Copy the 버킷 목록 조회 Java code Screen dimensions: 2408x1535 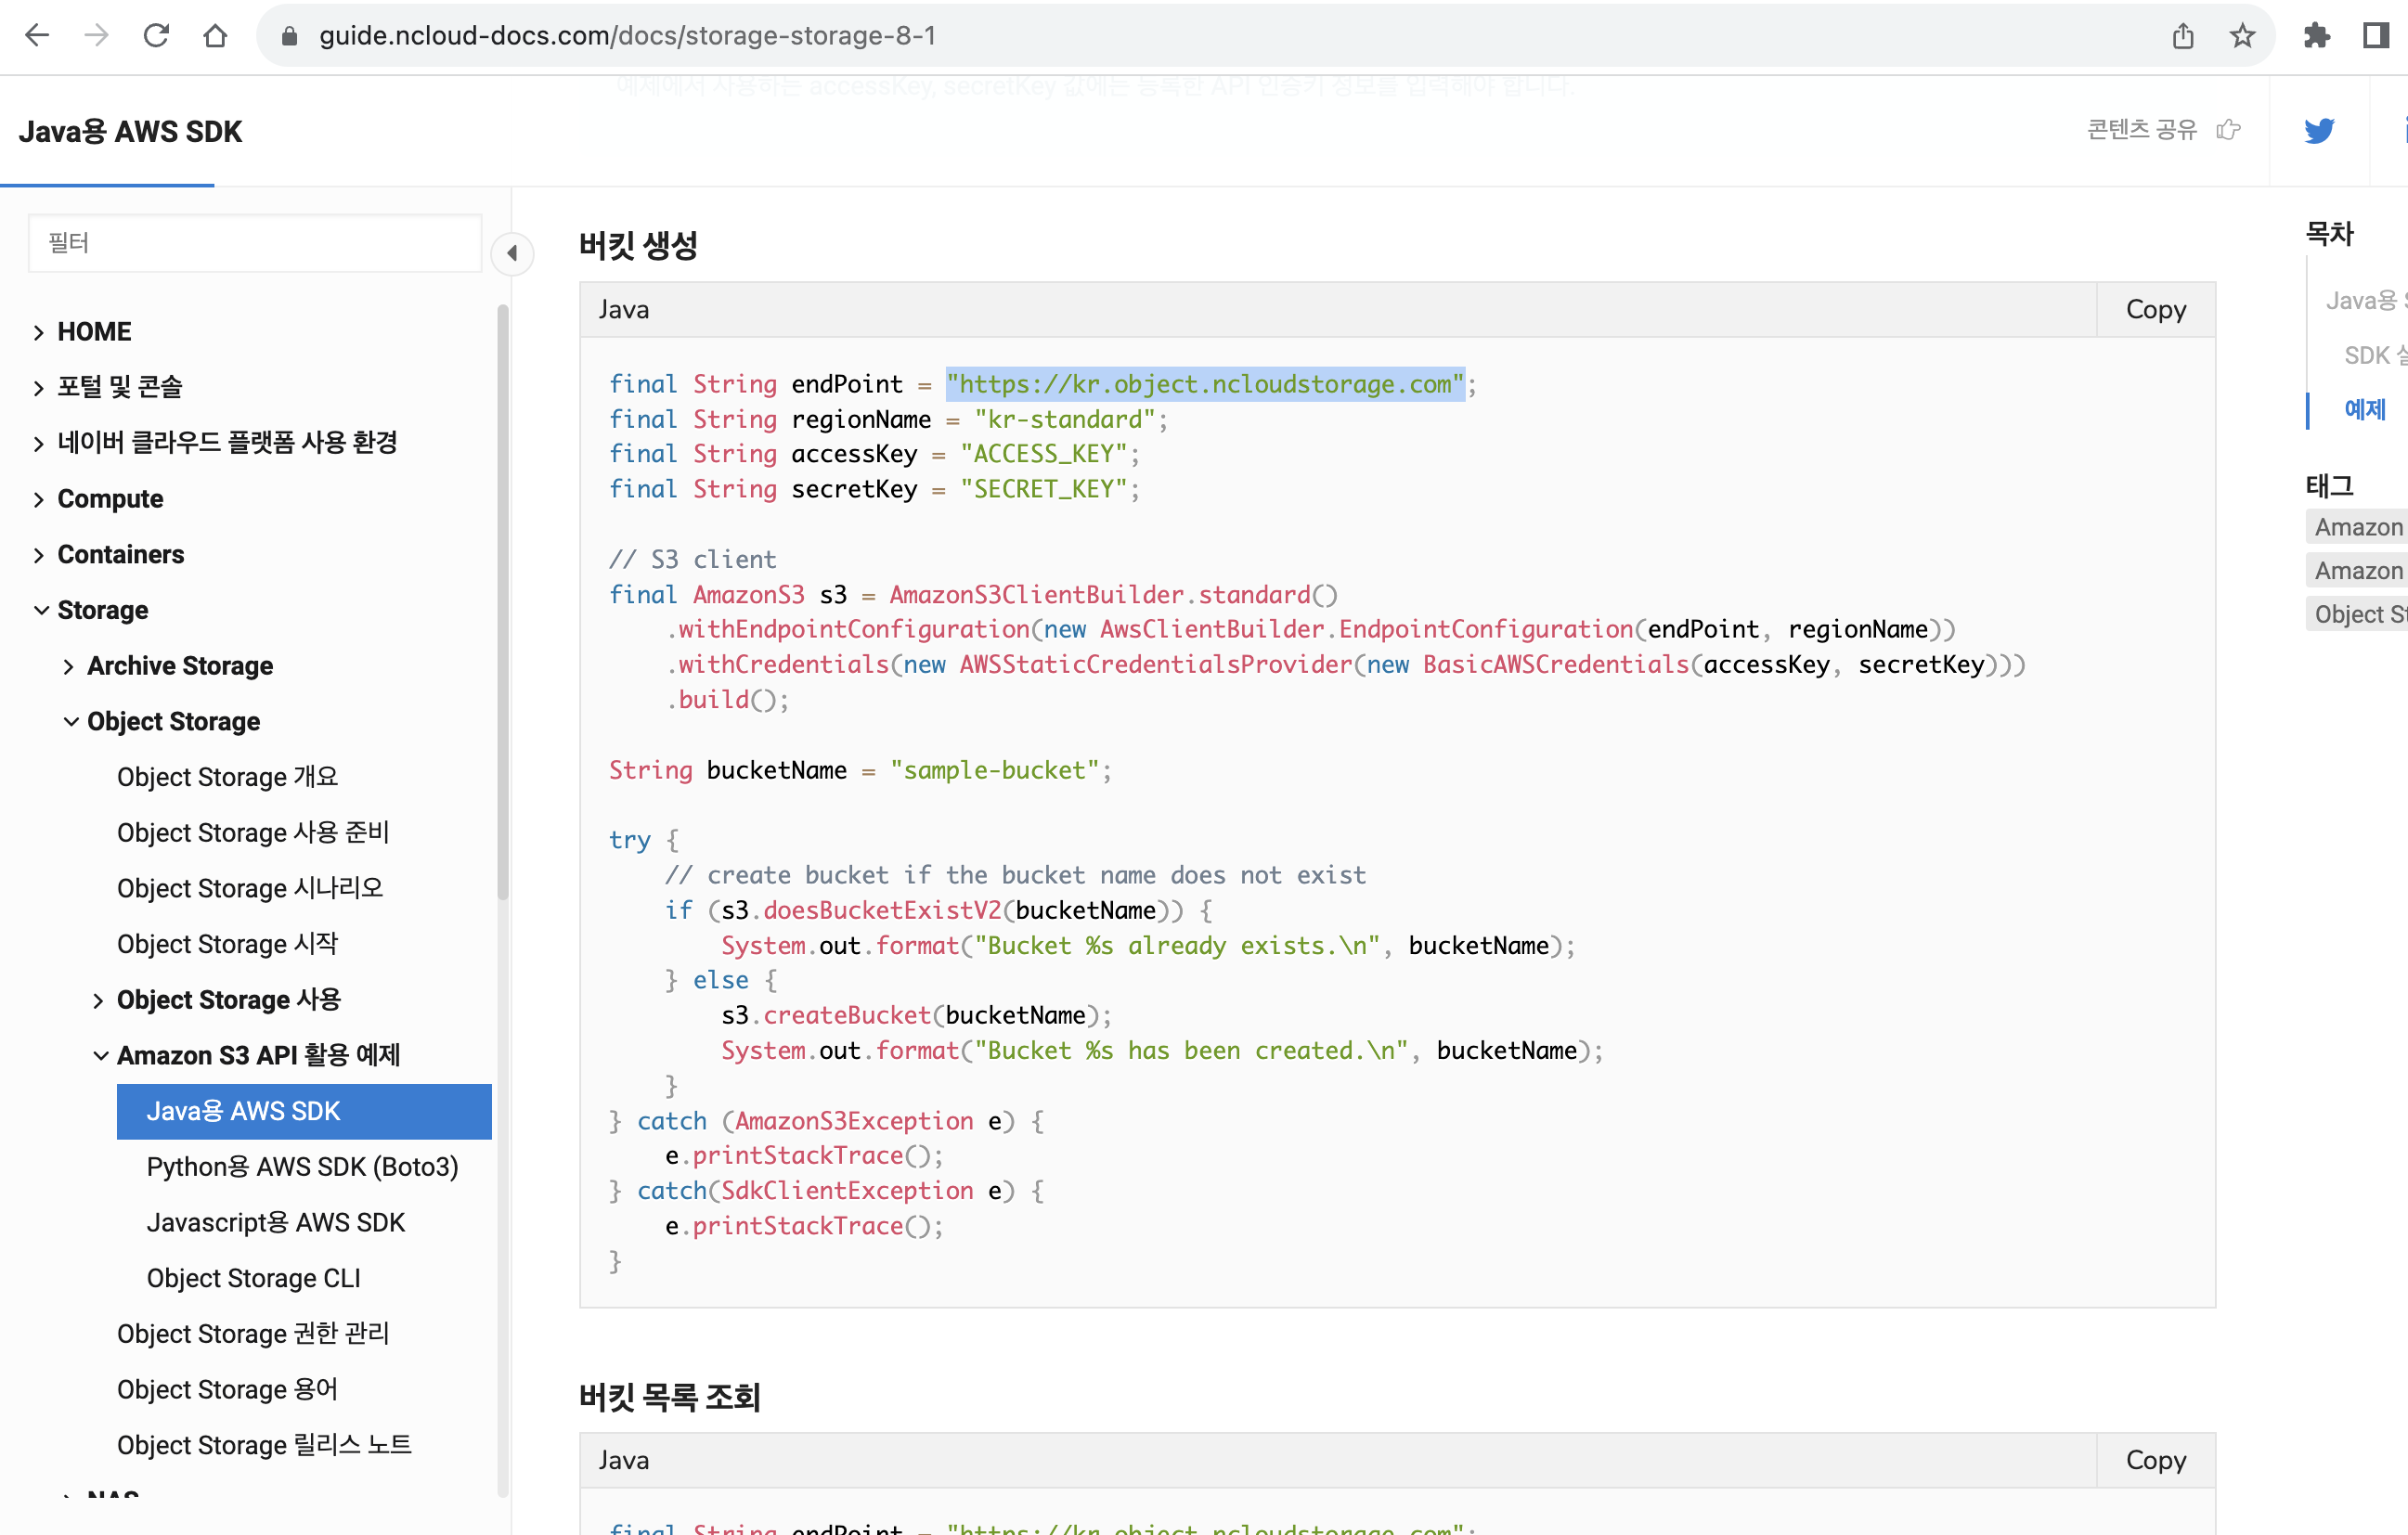(x=2155, y=1460)
